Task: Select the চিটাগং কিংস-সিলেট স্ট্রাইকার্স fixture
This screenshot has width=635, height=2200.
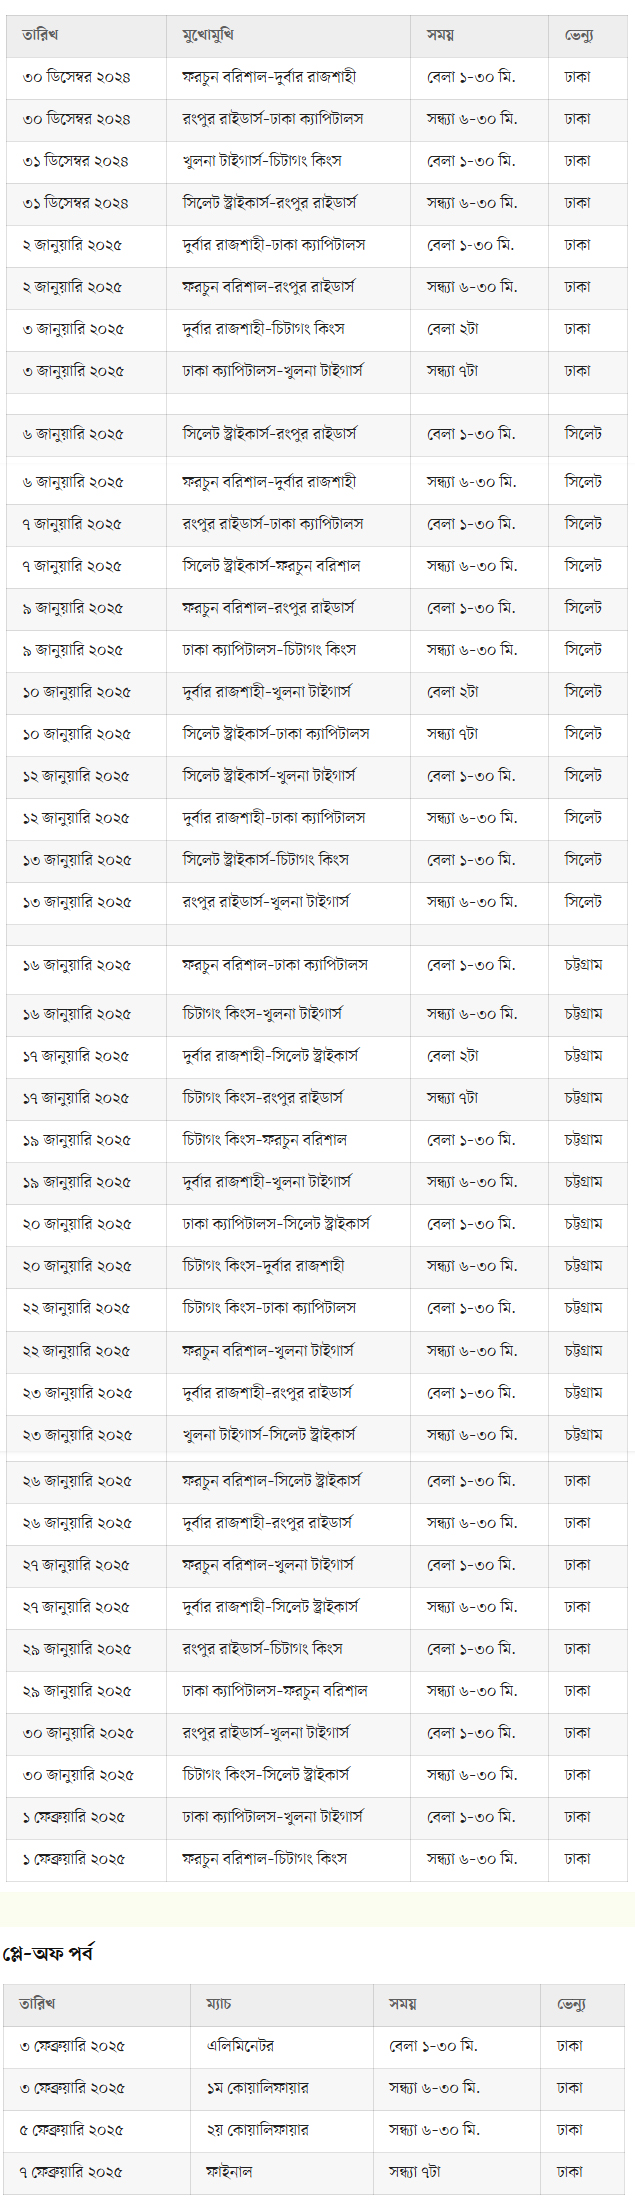Action: pos(266,1775)
